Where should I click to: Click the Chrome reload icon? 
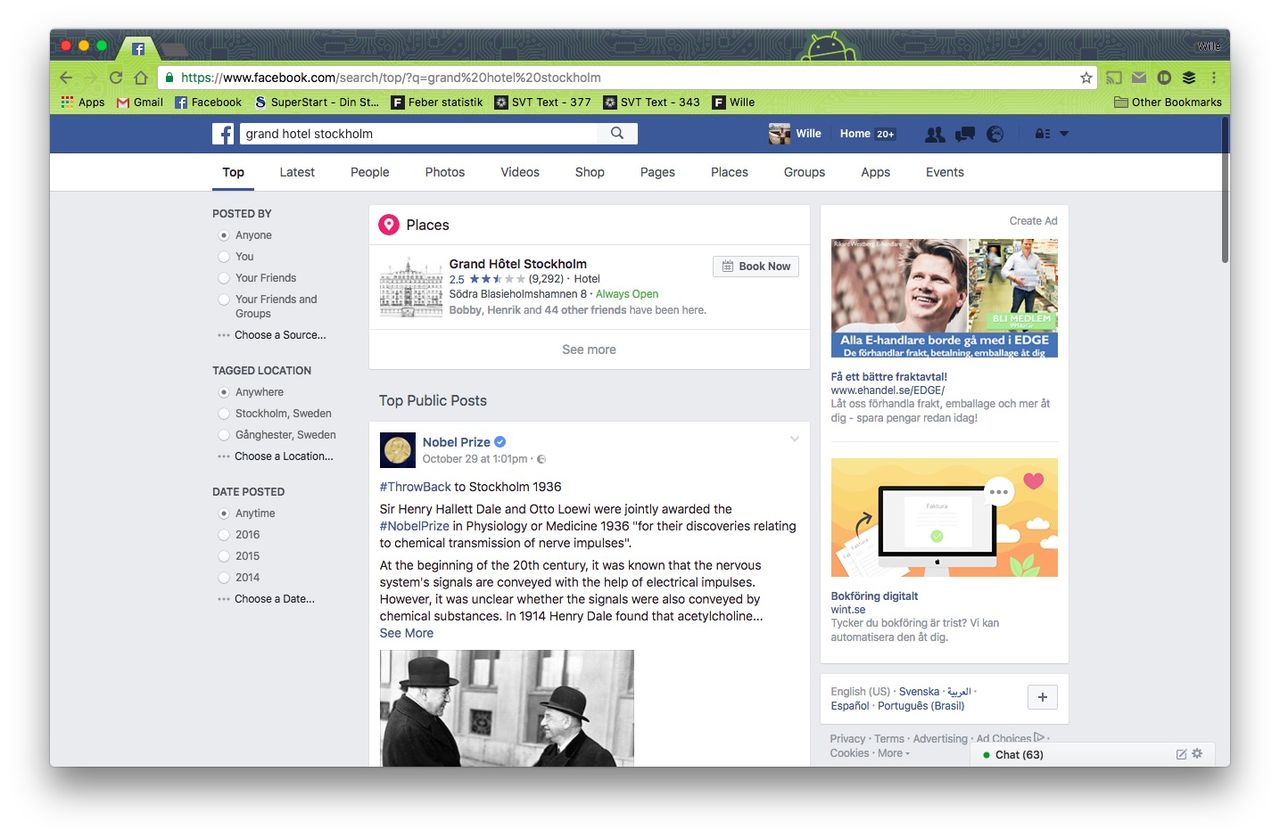coord(116,77)
